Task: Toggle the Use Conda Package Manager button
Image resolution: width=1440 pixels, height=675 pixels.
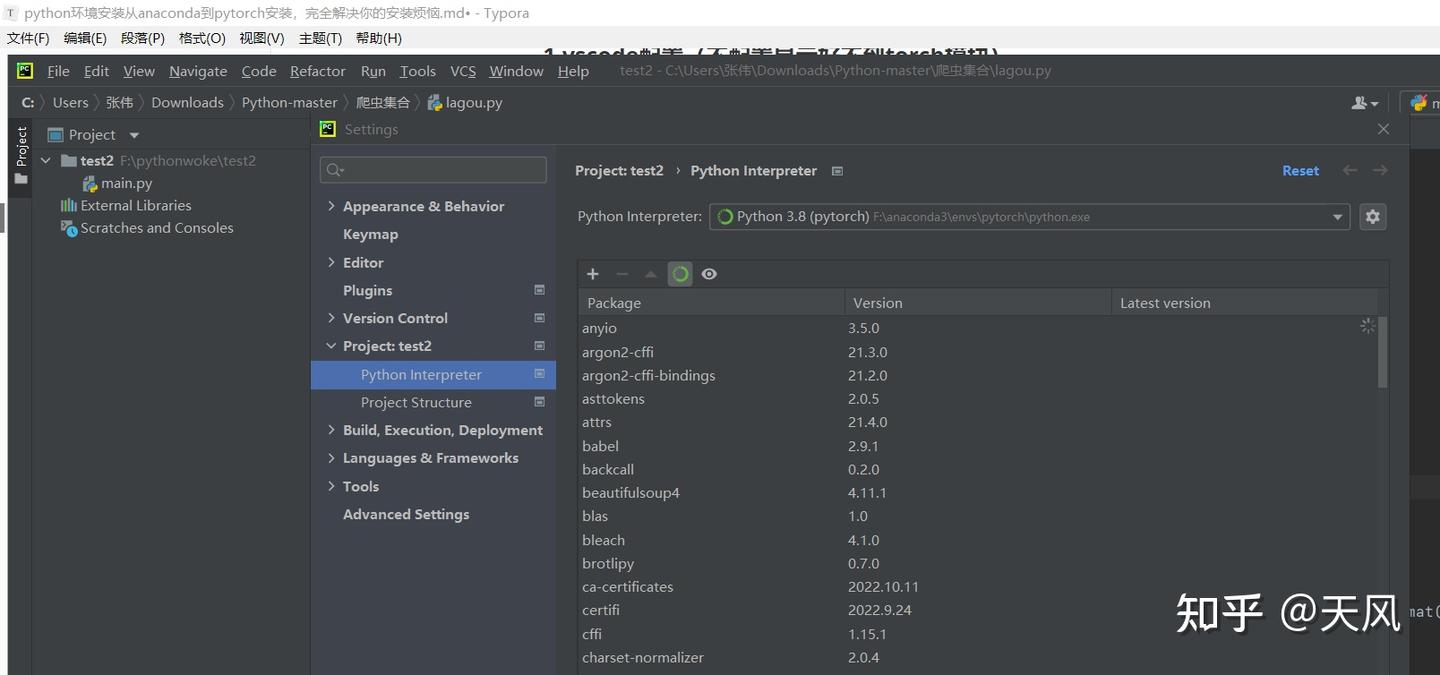Action: tap(680, 273)
